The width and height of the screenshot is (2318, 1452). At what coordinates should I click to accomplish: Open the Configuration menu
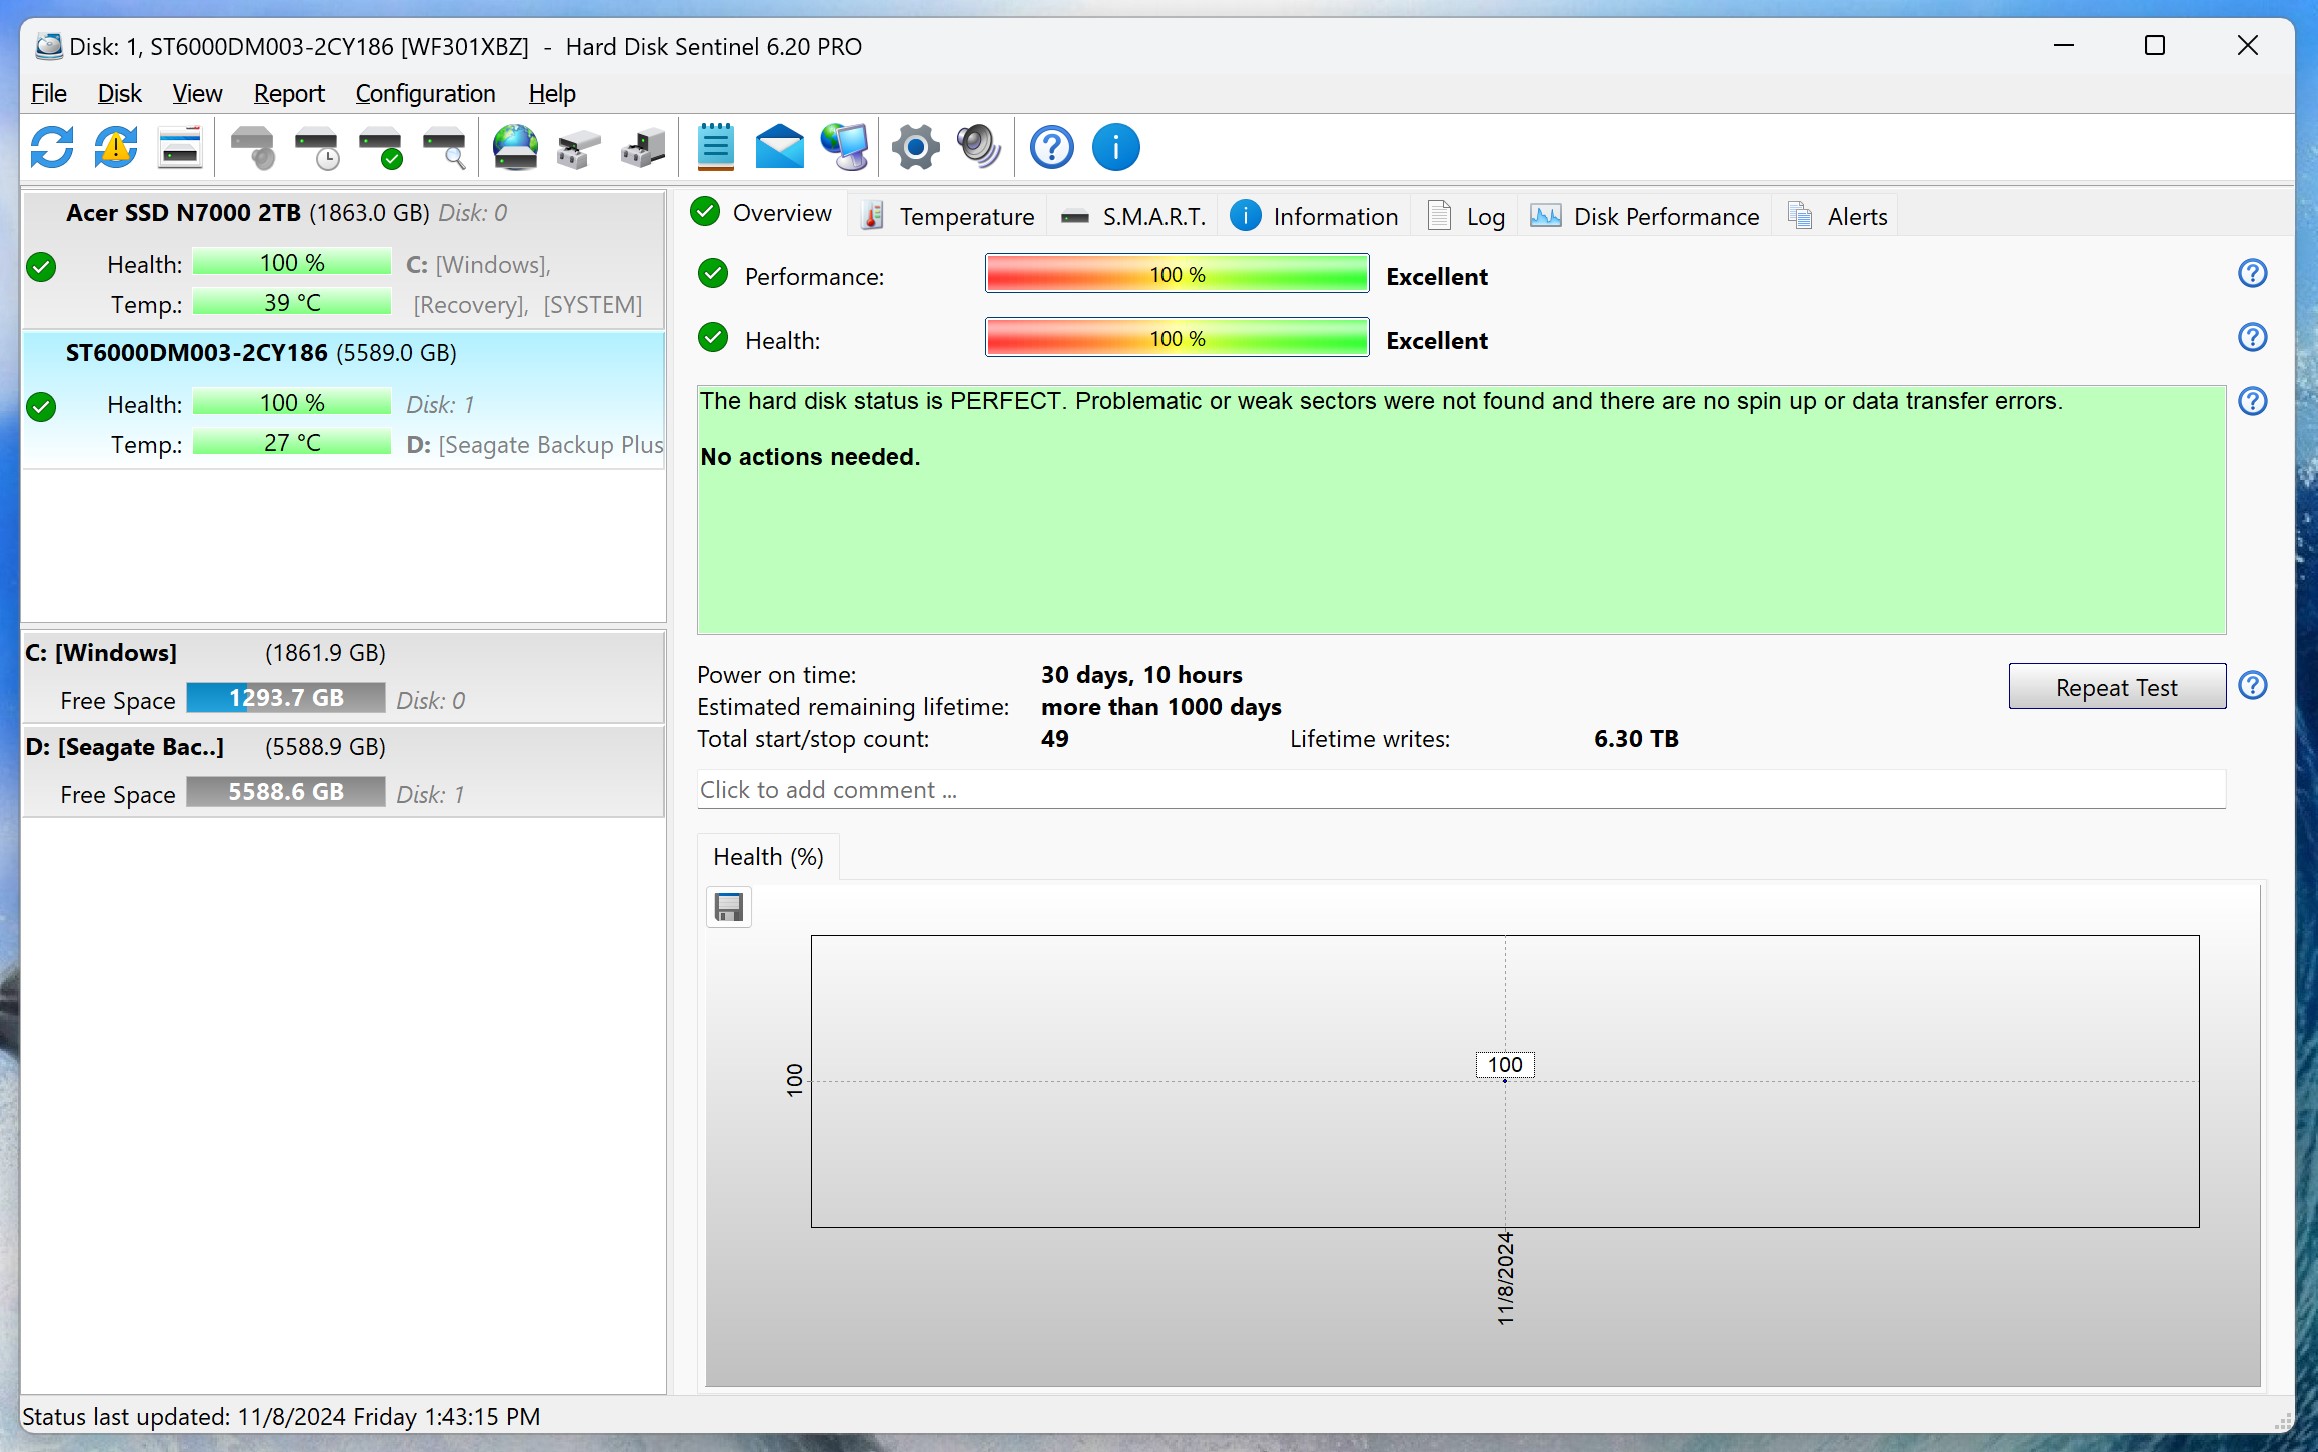(425, 93)
